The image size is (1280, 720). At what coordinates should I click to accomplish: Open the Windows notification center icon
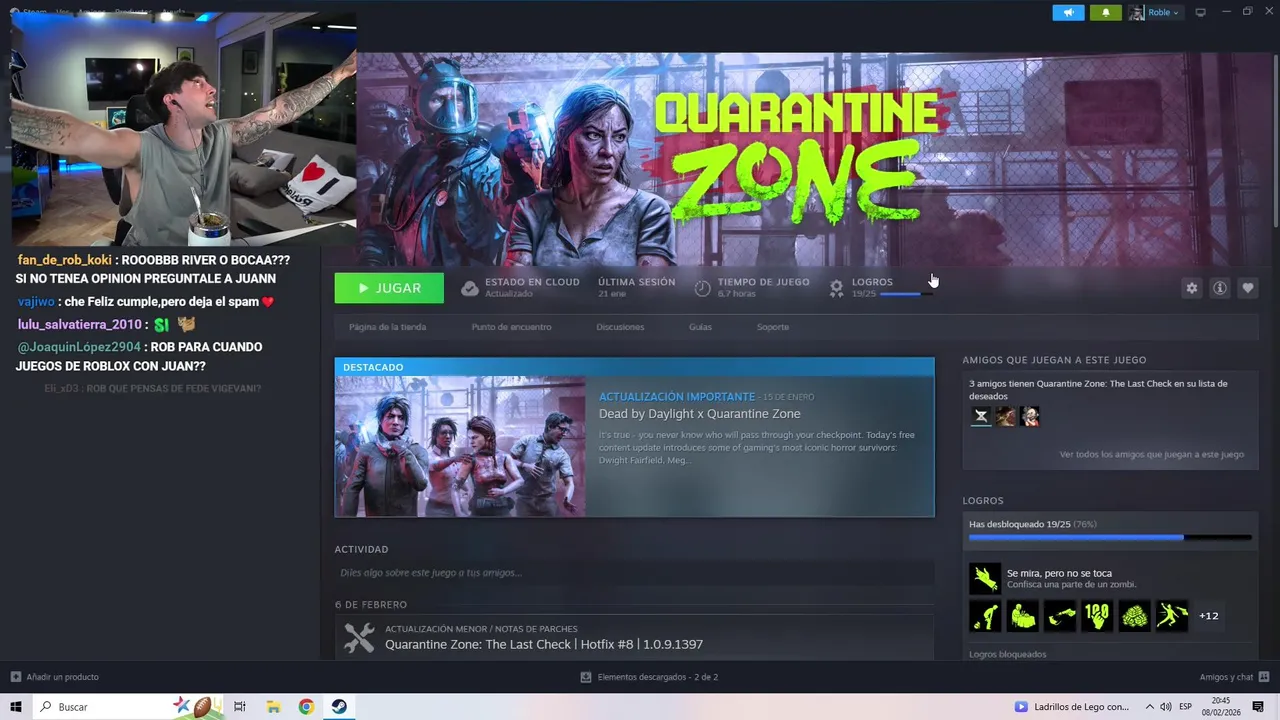(1259, 707)
